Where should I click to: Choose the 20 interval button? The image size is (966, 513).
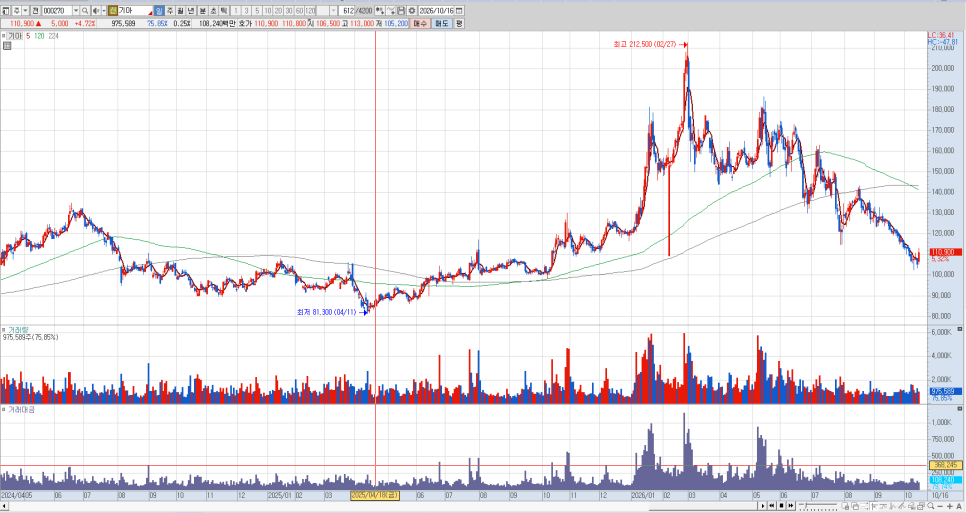click(278, 10)
